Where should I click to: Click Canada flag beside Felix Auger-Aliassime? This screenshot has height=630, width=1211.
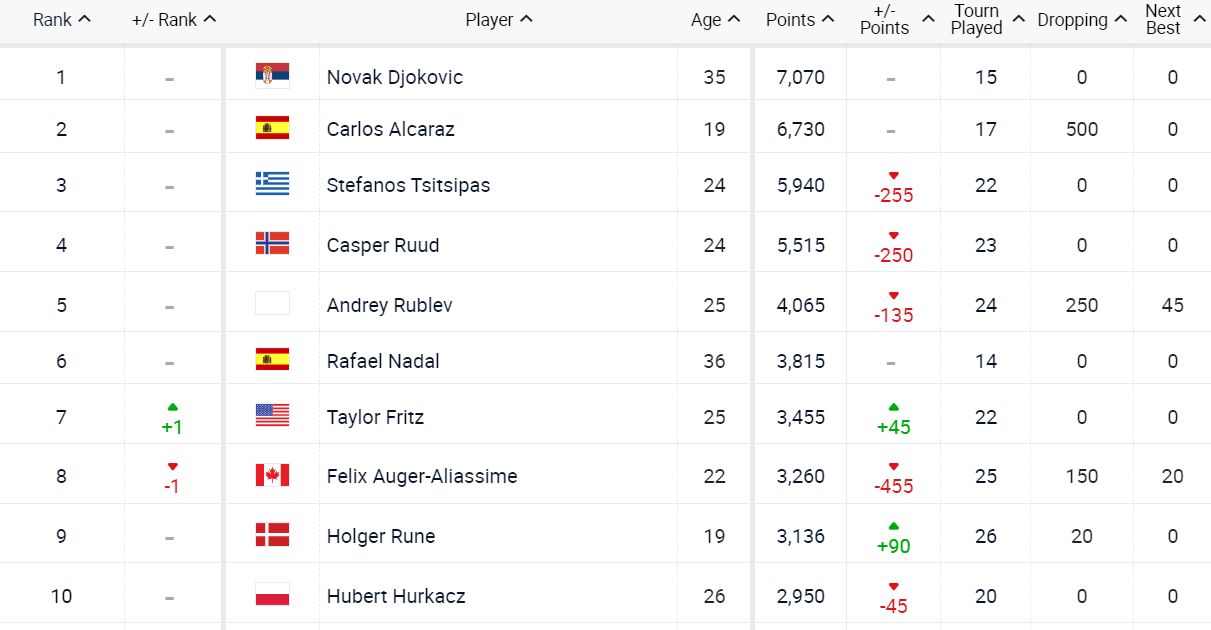[x=272, y=476]
